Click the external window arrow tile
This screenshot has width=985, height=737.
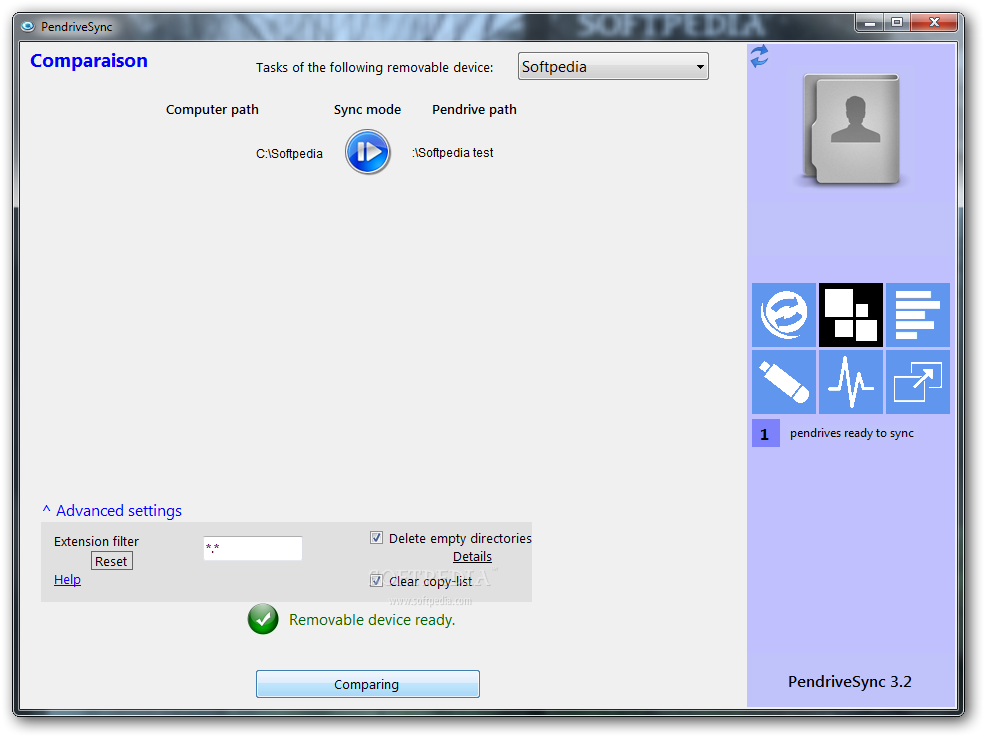917,382
